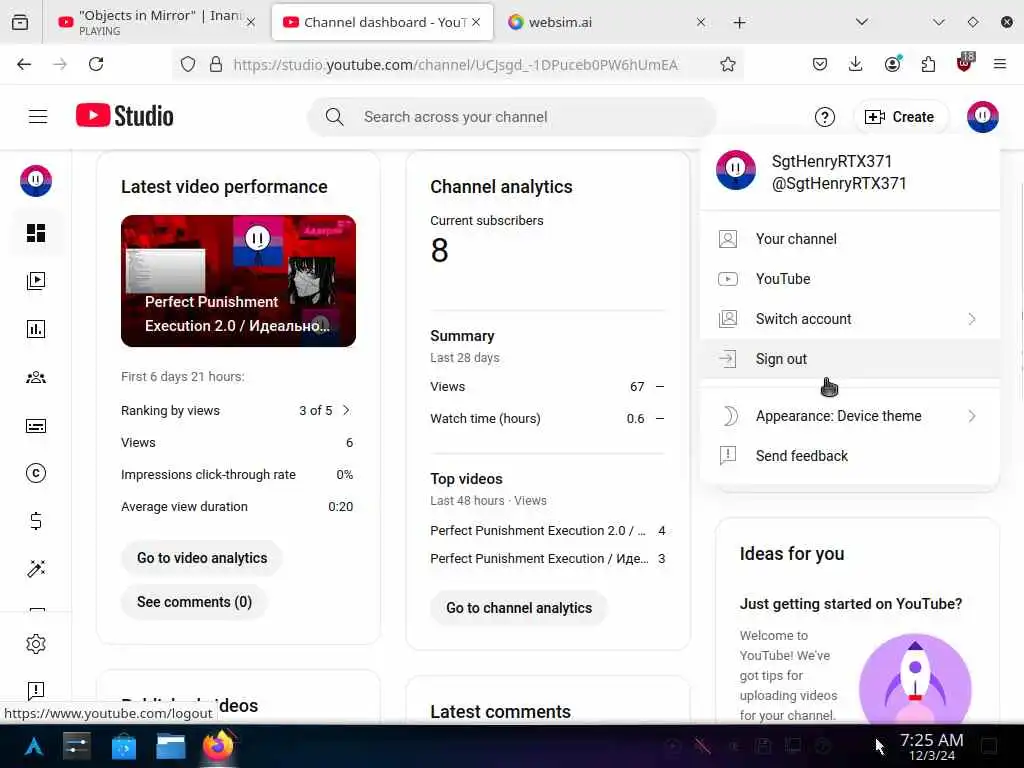Screen dimensions: 1024x768
Task: Select Send feedback menu item
Action: click(x=850, y=456)
